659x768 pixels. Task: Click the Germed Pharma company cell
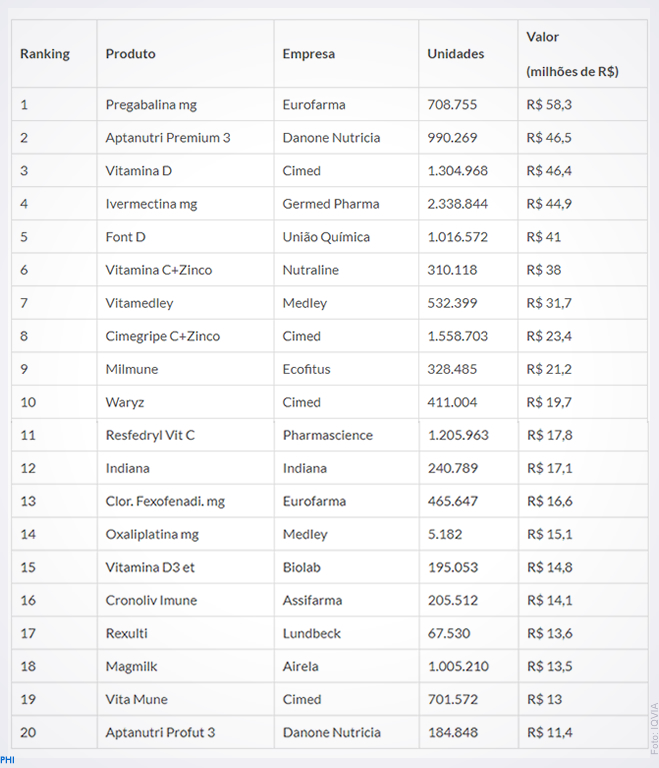[x=331, y=204]
